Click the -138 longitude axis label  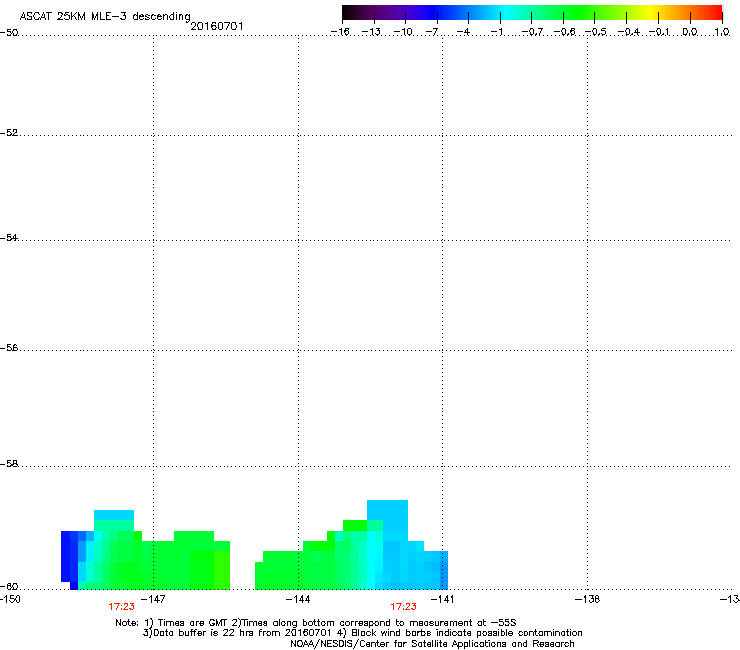pyautogui.click(x=588, y=599)
